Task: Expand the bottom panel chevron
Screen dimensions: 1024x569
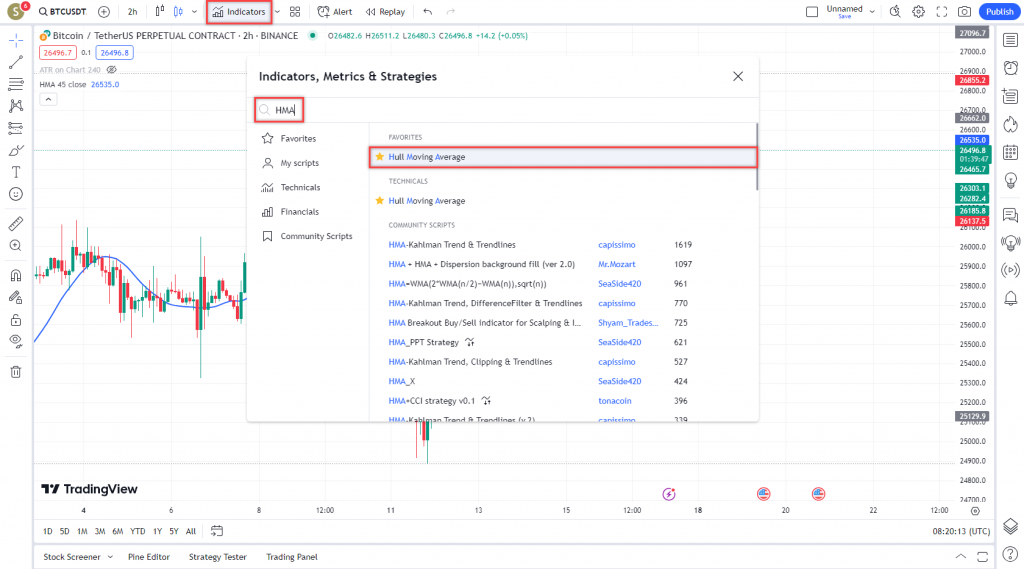Action: pos(961,557)
